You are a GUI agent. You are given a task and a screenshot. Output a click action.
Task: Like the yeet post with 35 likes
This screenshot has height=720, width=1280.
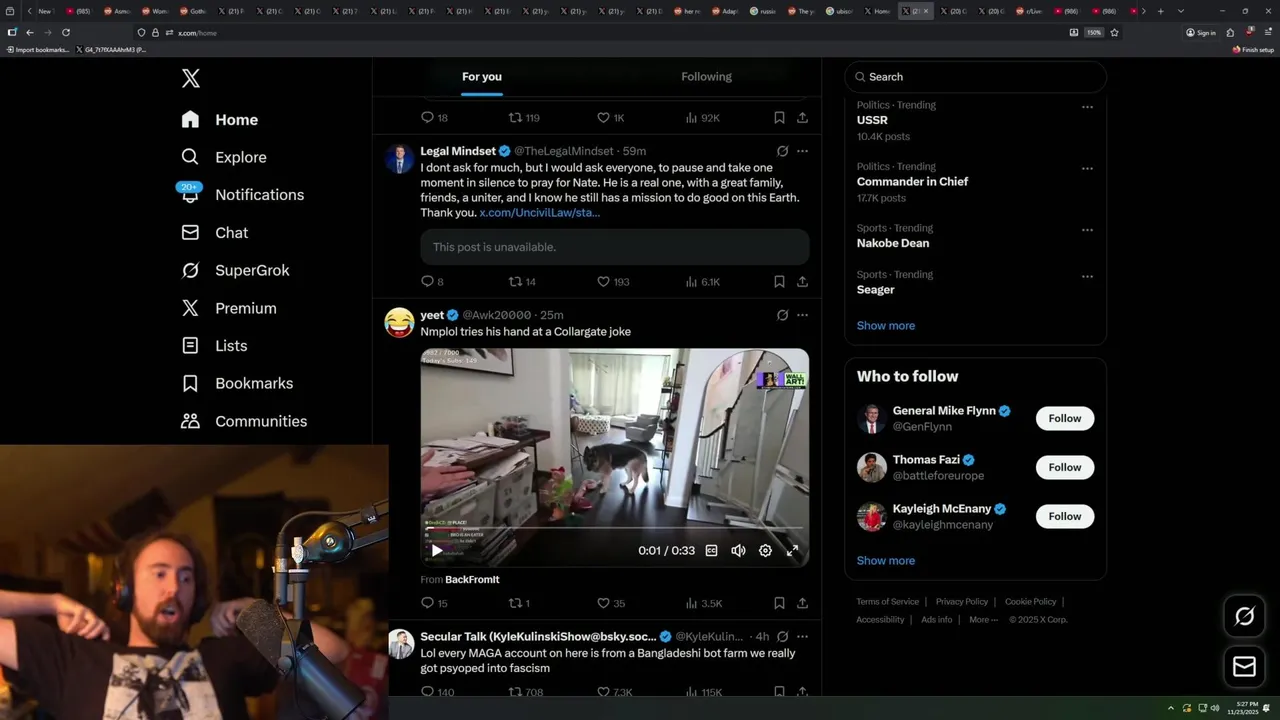click(x=611, y=603)
